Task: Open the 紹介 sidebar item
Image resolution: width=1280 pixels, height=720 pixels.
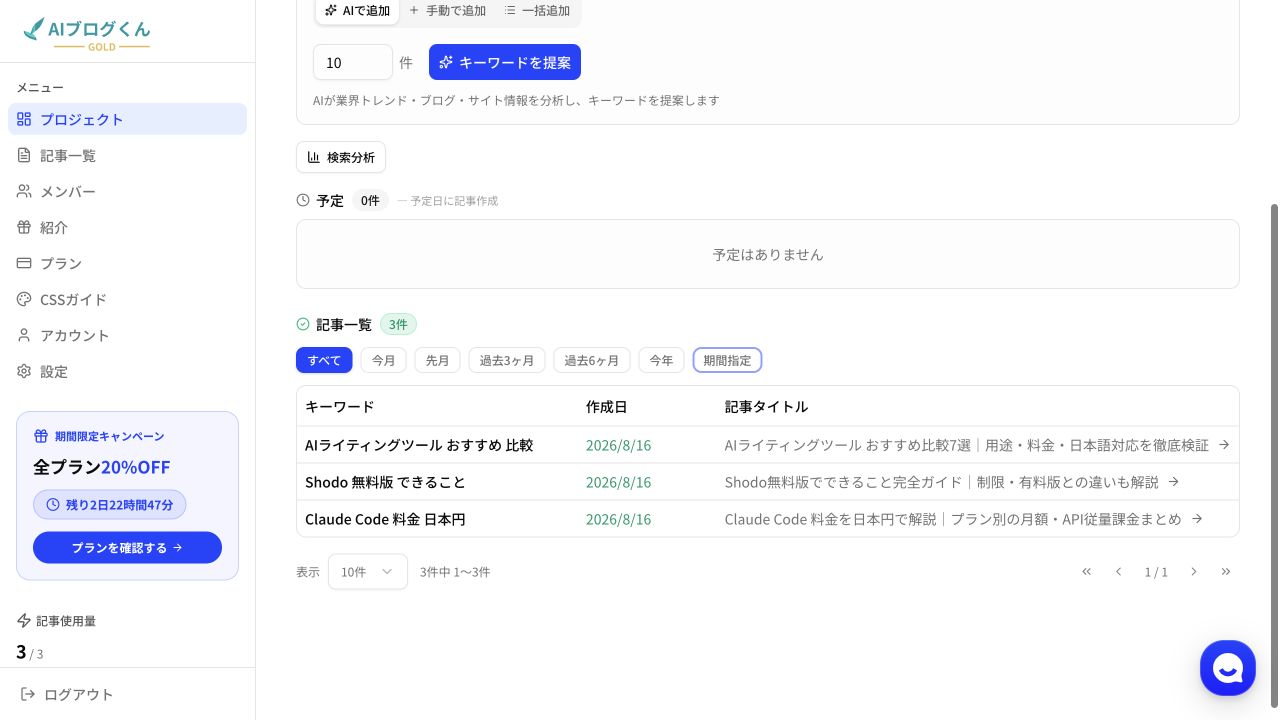Action: coord(127,227)
